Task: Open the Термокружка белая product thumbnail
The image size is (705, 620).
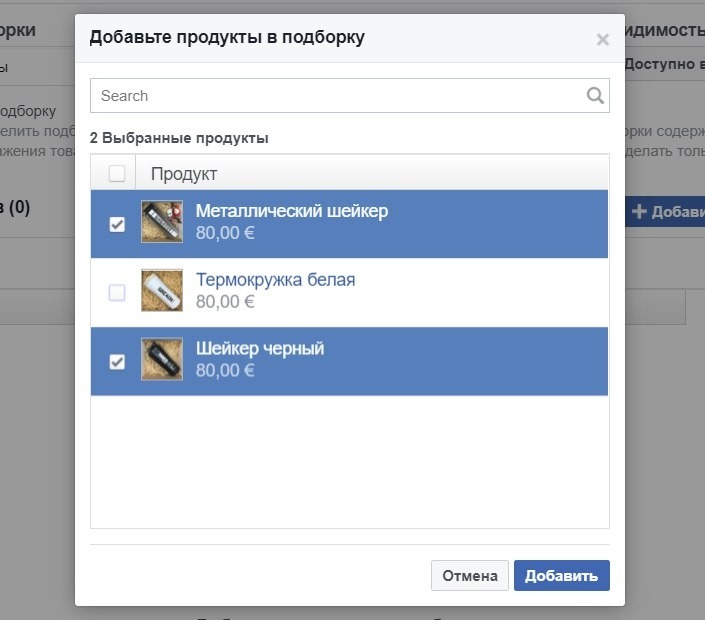Action: pos(162,290)
